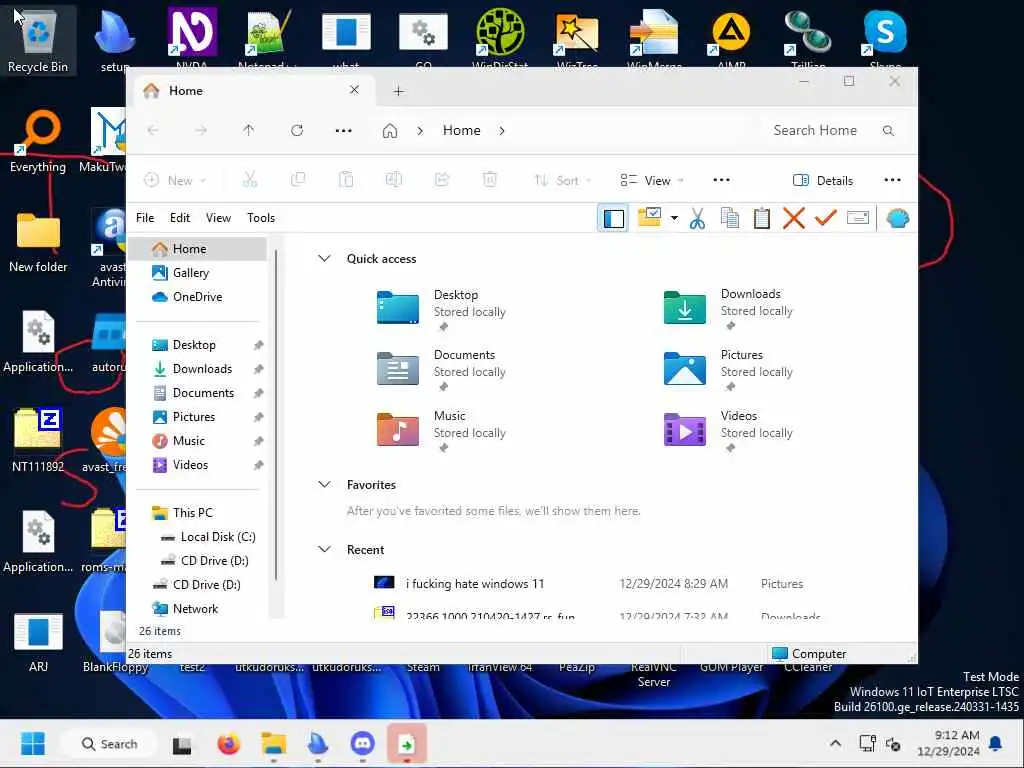Image resolution: width=1024 pixels, height=768 pixels.
Task: Click the Copy pages icon in classic toolbar
Action: [x=729, y=218]
